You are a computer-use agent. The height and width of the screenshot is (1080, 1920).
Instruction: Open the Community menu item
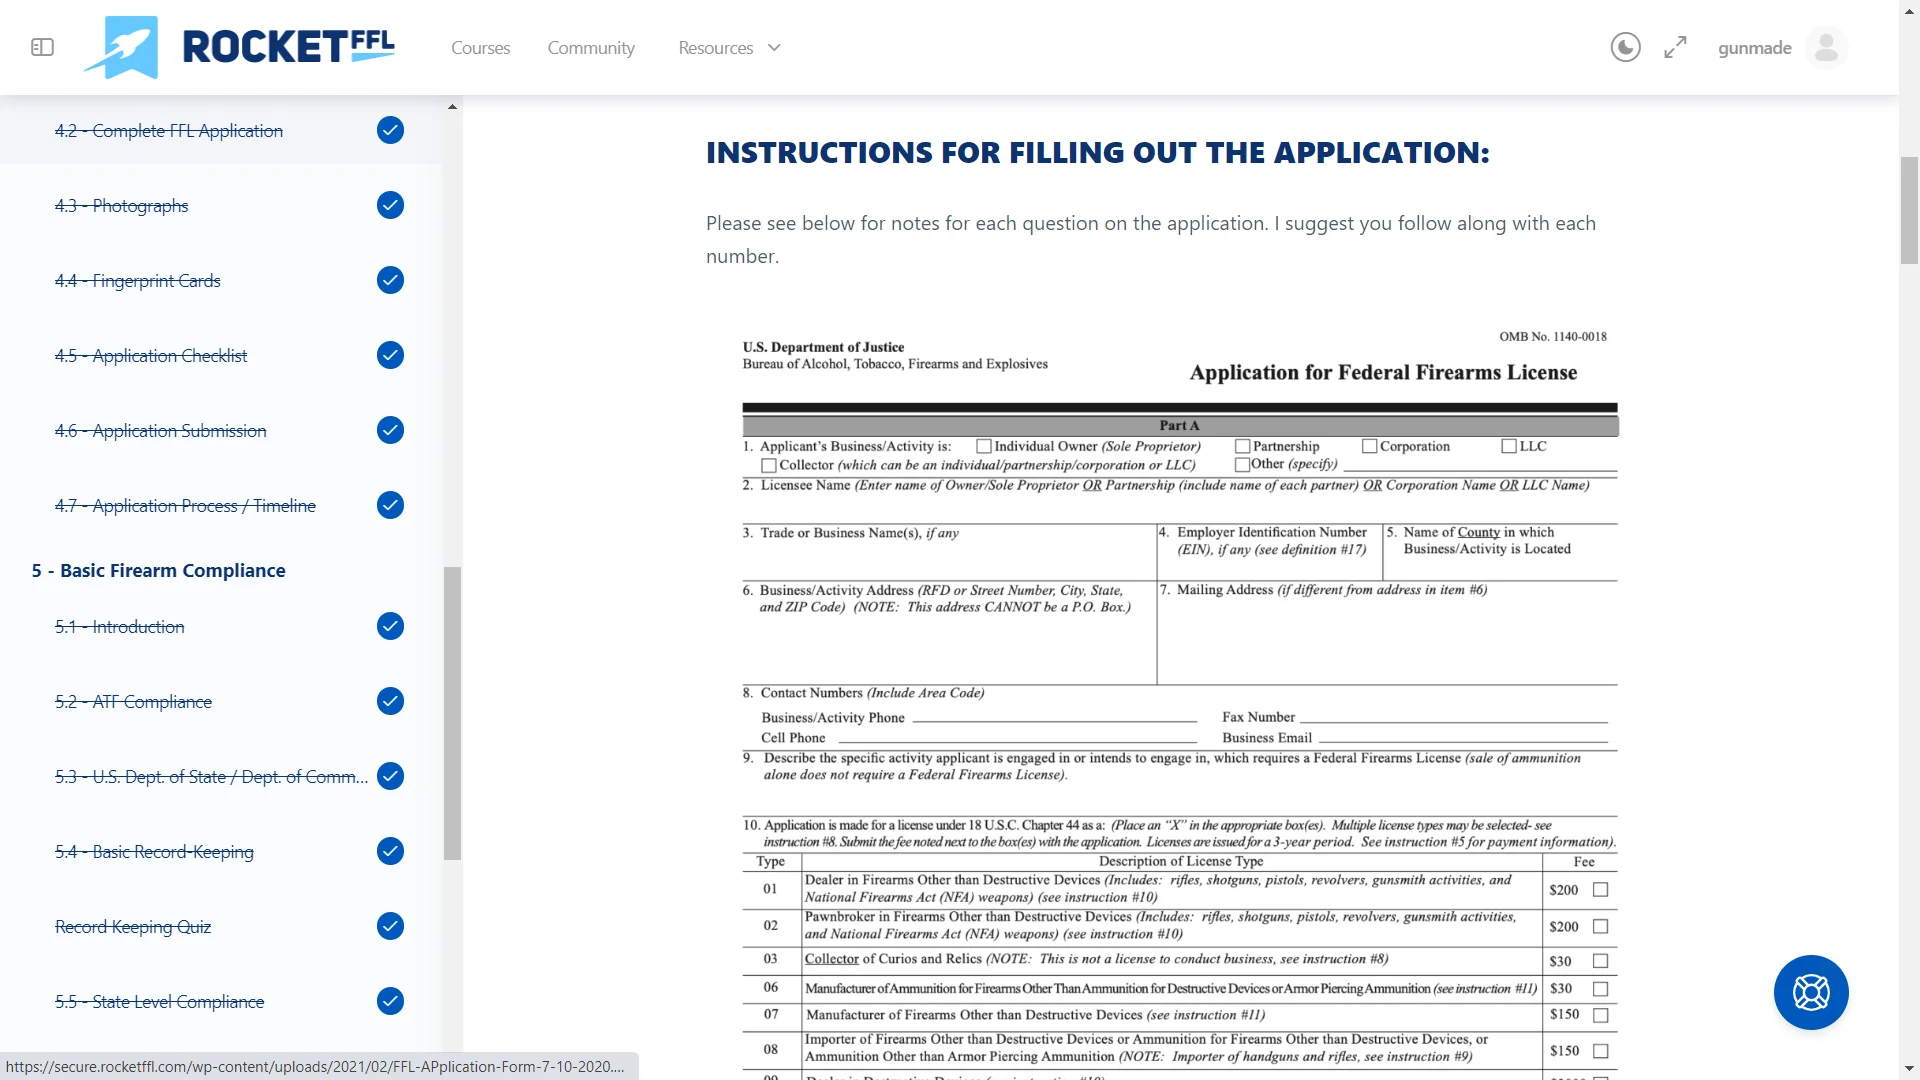pyautogui.click(x=591, y=47)
